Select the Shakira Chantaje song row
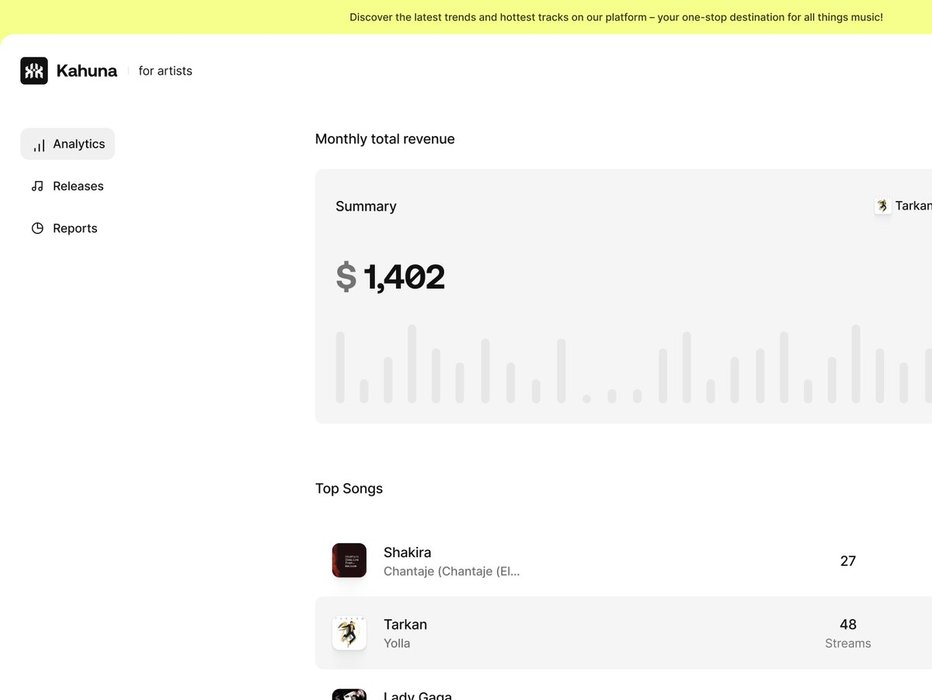The image size is (932, 700). pyautogui.click(x=600, y=561)
